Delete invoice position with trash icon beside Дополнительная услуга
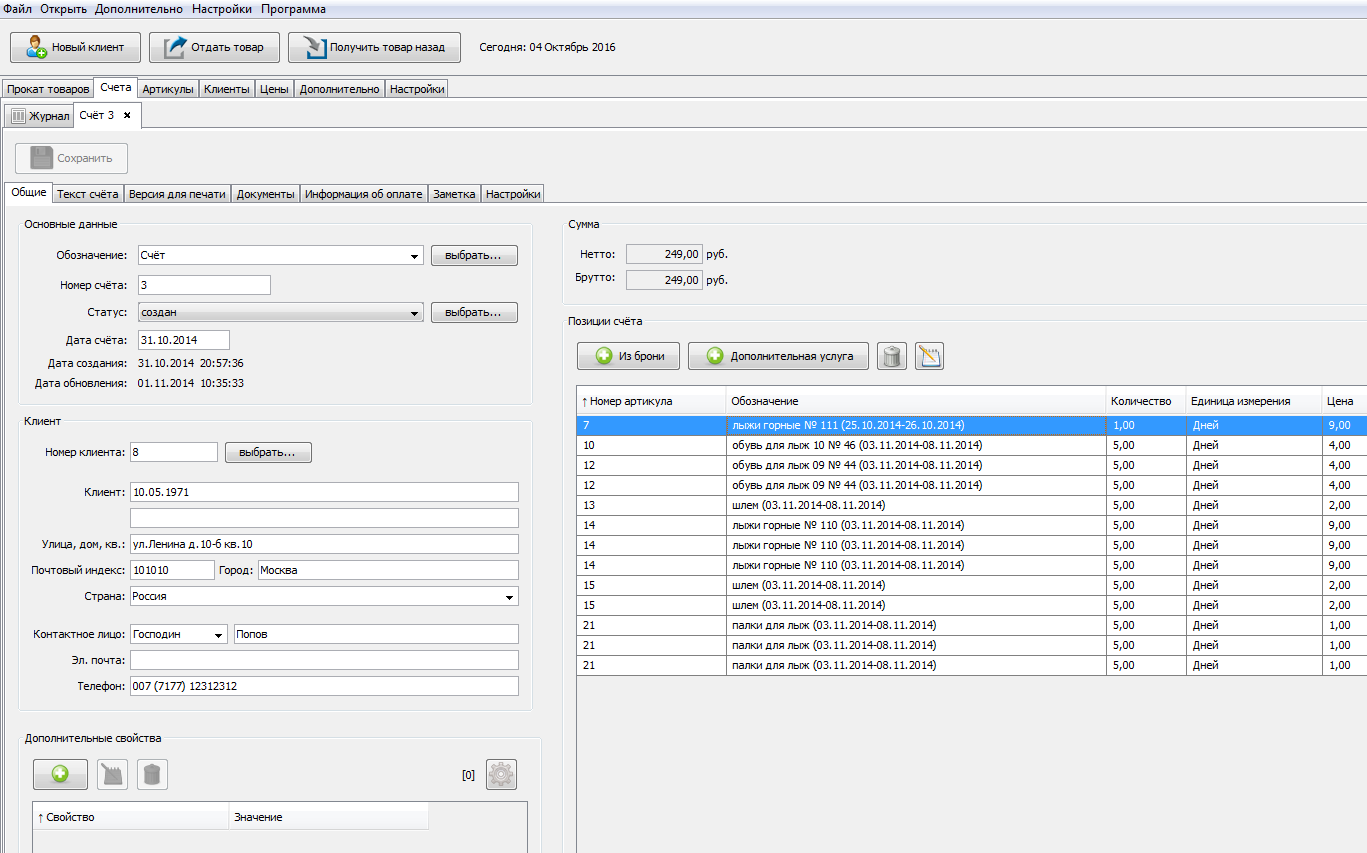The image size is (1367, 853). [892, 356]
